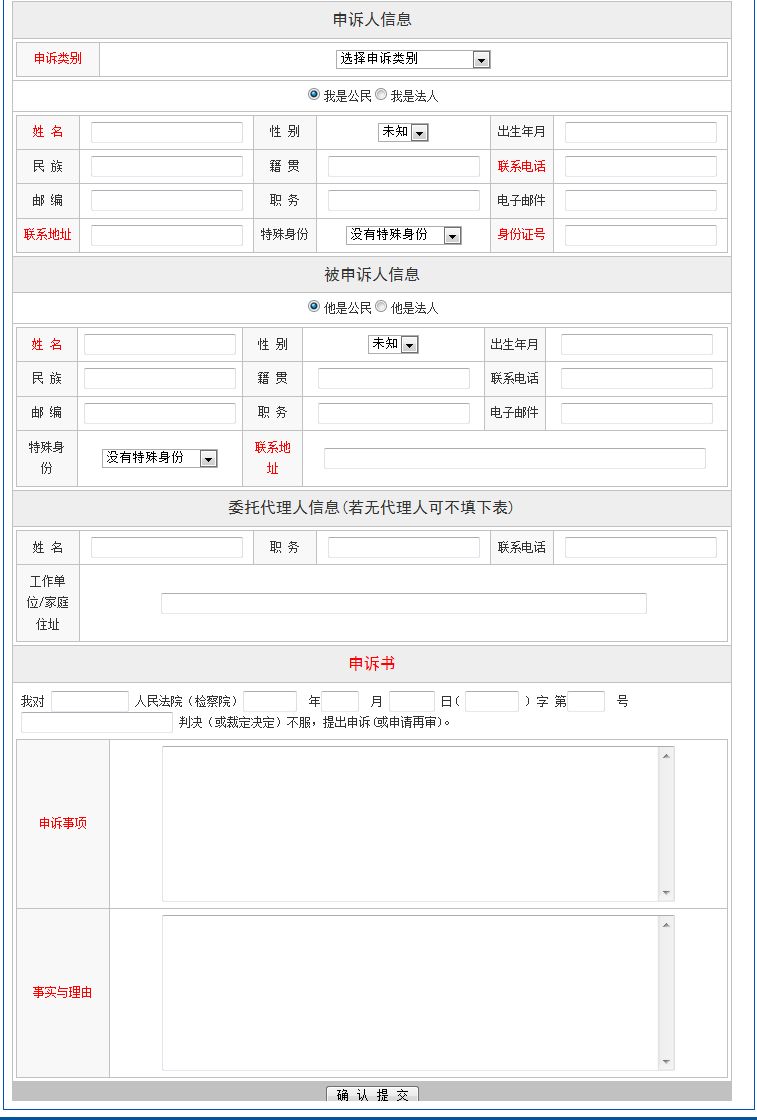
Task: Select the 我是法人 radio button
Action: pos(381,95)
